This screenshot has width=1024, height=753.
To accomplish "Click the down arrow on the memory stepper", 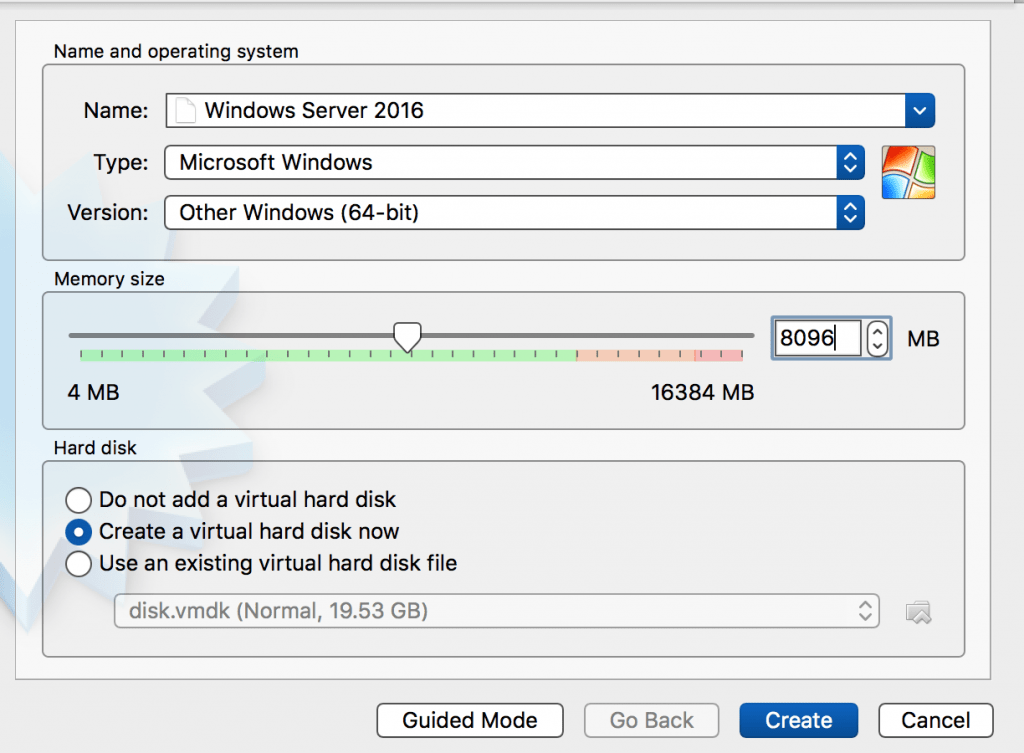I will [876, 347].
